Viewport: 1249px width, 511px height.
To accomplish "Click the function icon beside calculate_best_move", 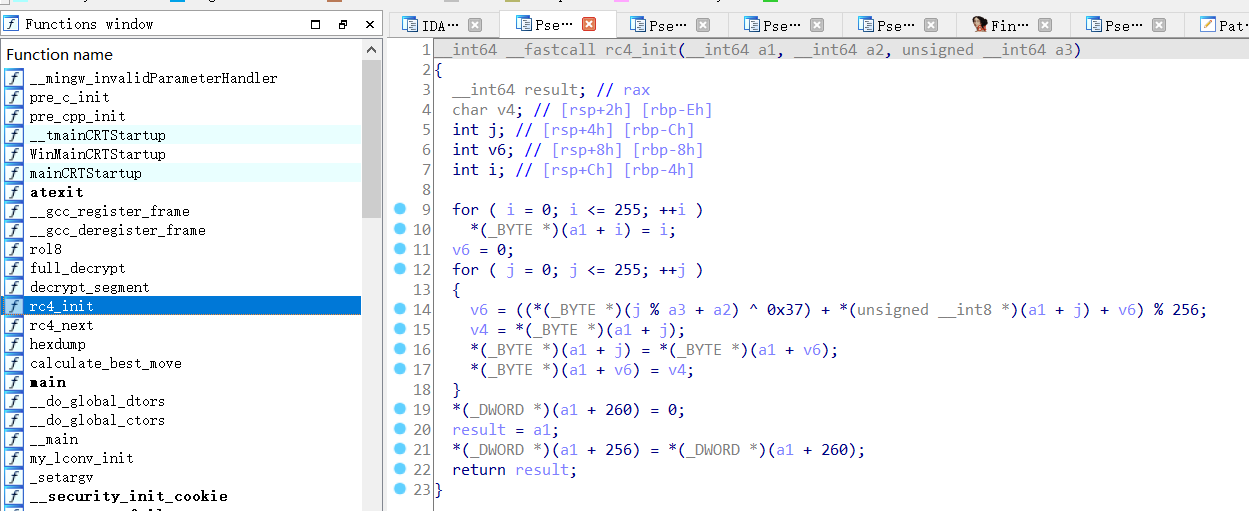I will coord(14,363).
